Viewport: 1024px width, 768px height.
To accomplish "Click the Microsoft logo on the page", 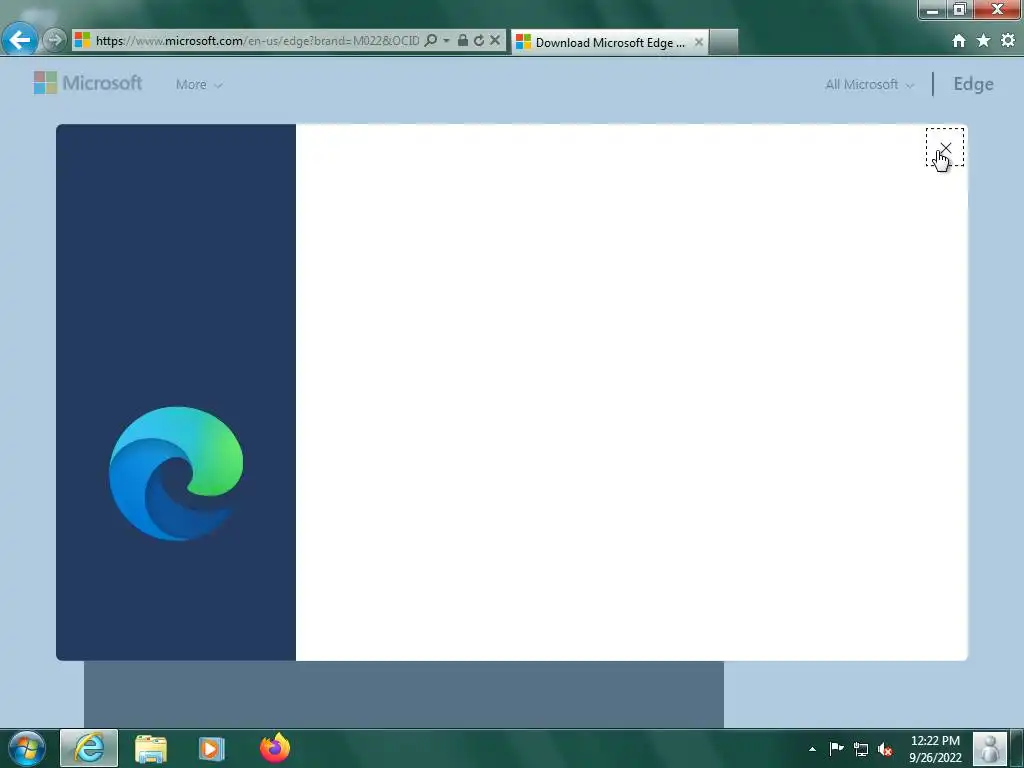I will pos(88,83).
